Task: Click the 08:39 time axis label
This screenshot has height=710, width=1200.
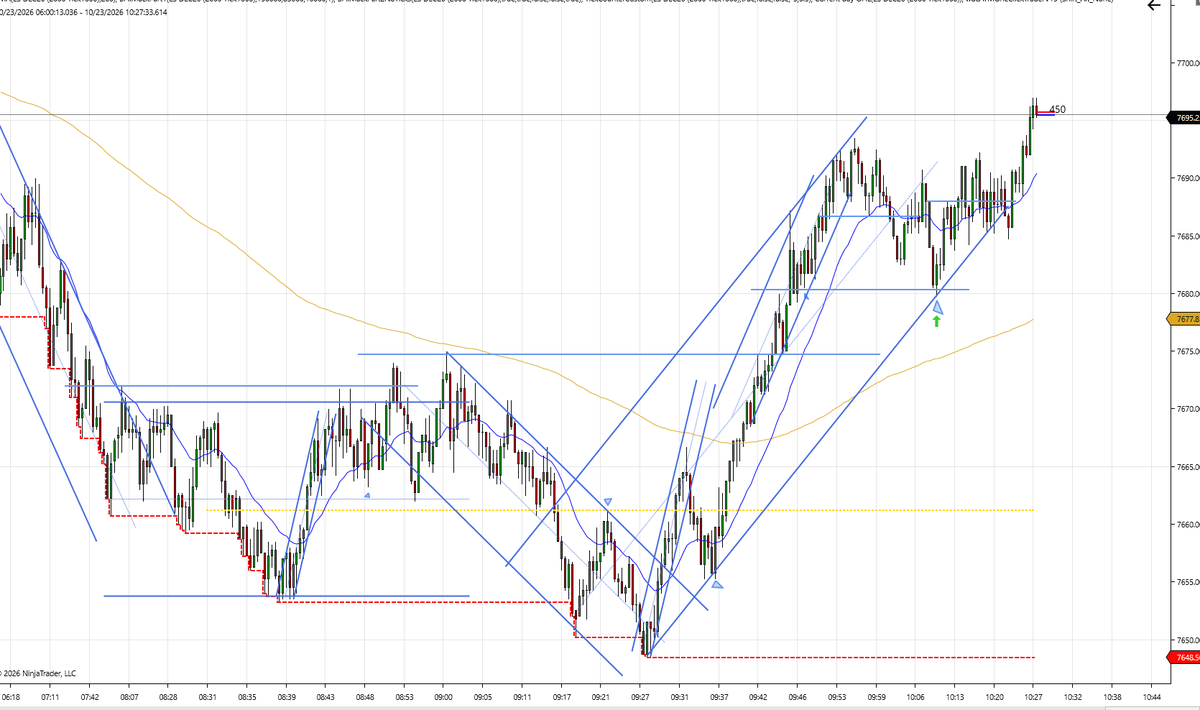Action: (286, 696)
